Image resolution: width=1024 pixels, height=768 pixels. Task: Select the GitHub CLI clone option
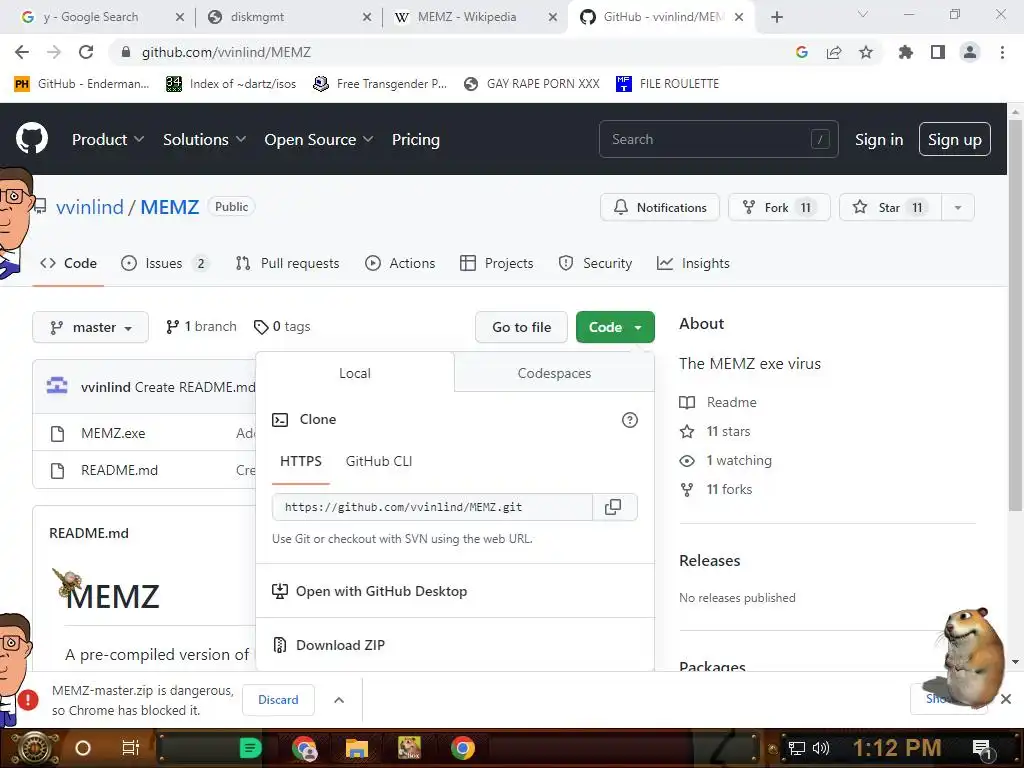pos(379,461)
